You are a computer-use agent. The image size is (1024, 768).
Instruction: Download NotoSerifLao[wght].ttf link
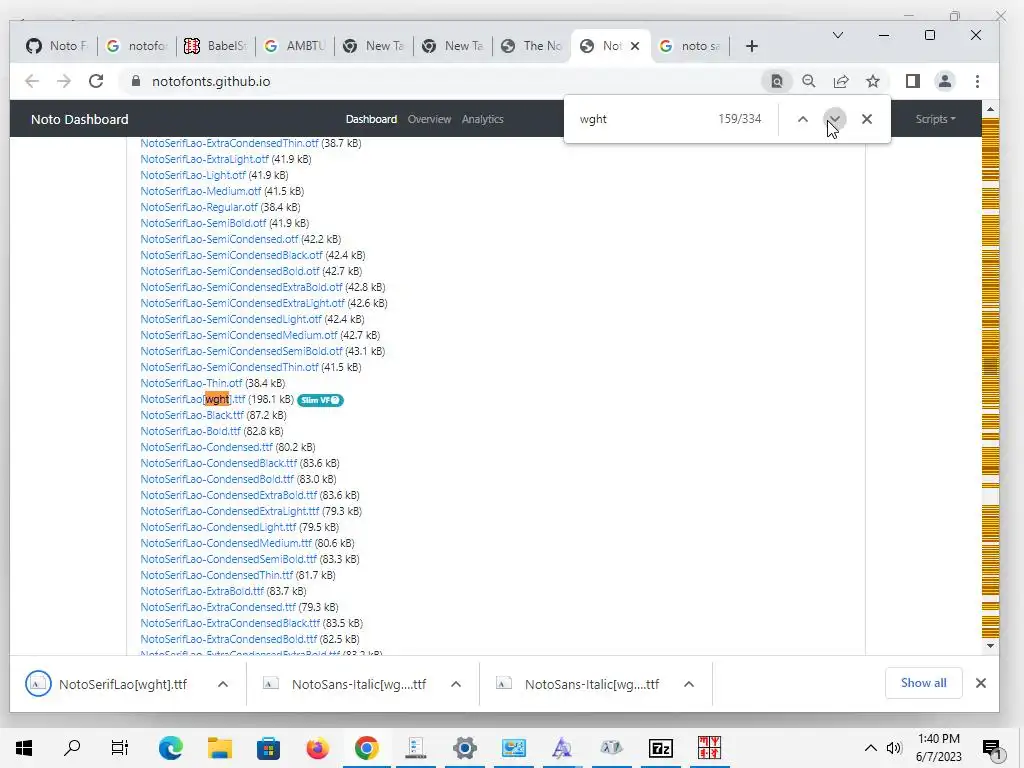(x=193, y=399)
